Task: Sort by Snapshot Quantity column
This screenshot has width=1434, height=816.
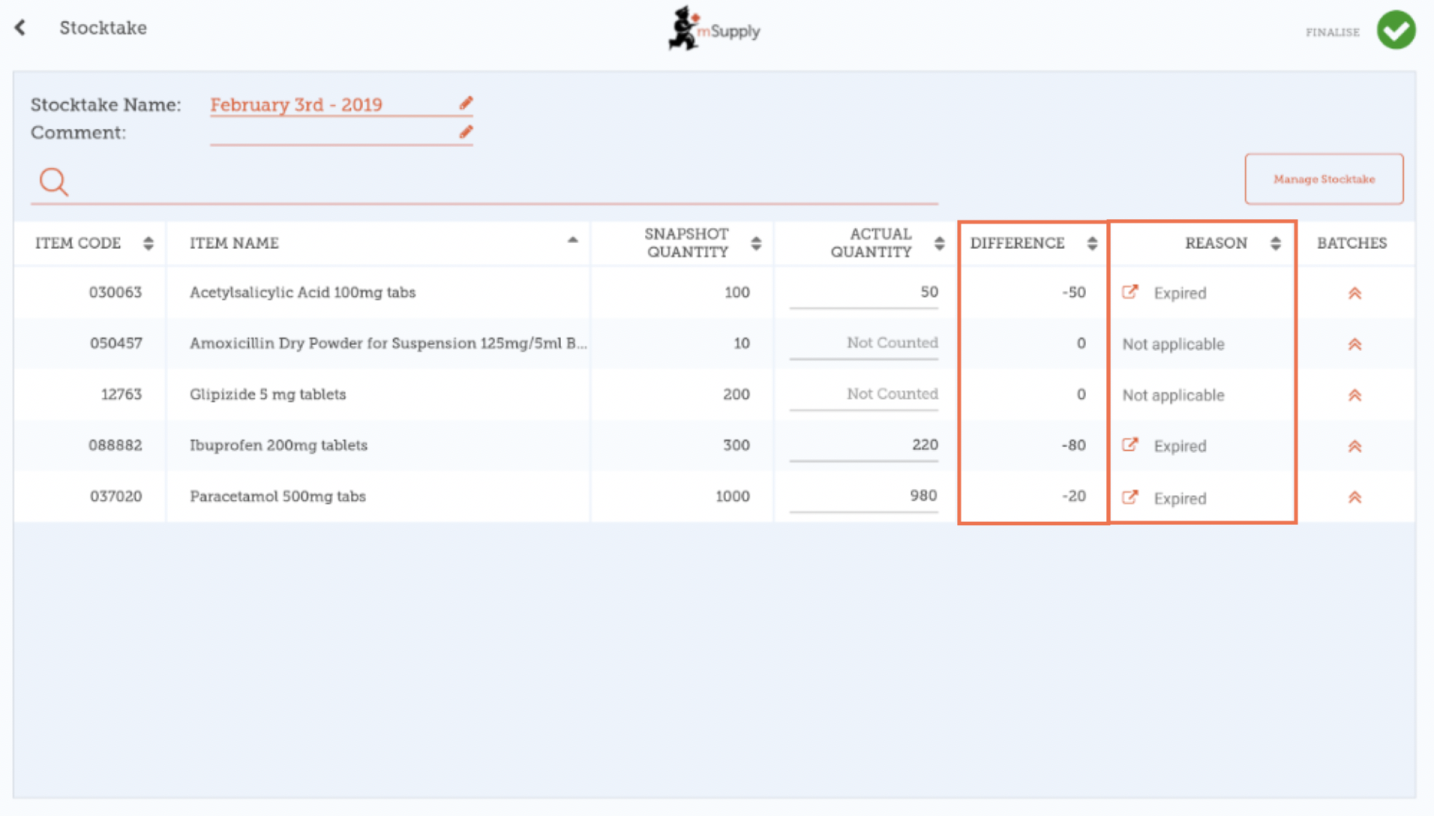Action: click(x=756, y=243)
